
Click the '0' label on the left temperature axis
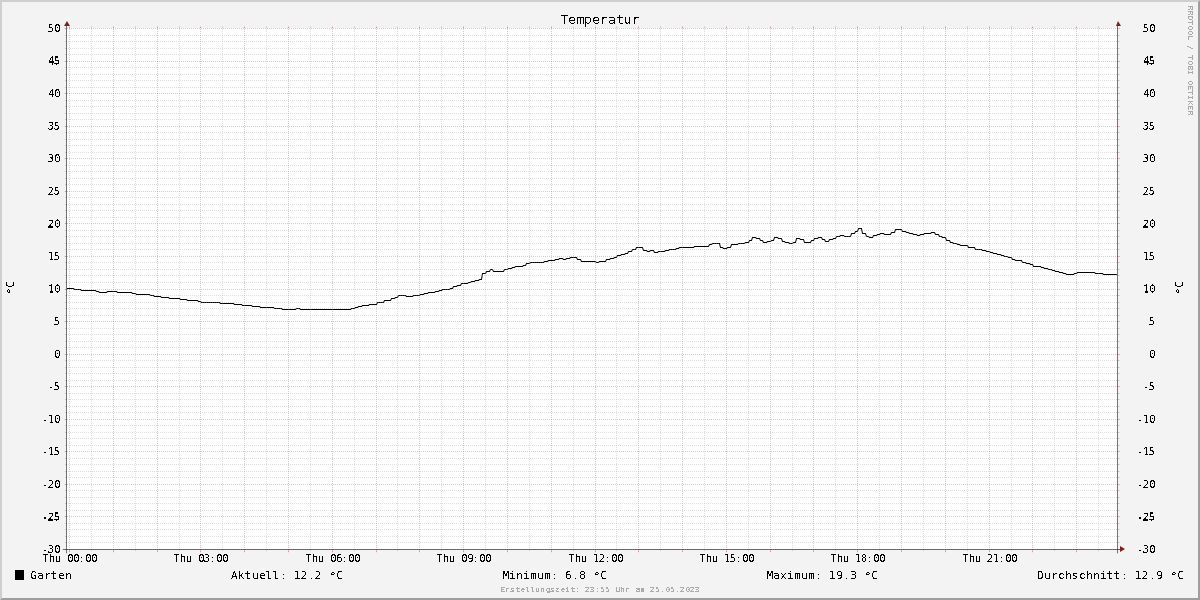click(x=58, y=354)
